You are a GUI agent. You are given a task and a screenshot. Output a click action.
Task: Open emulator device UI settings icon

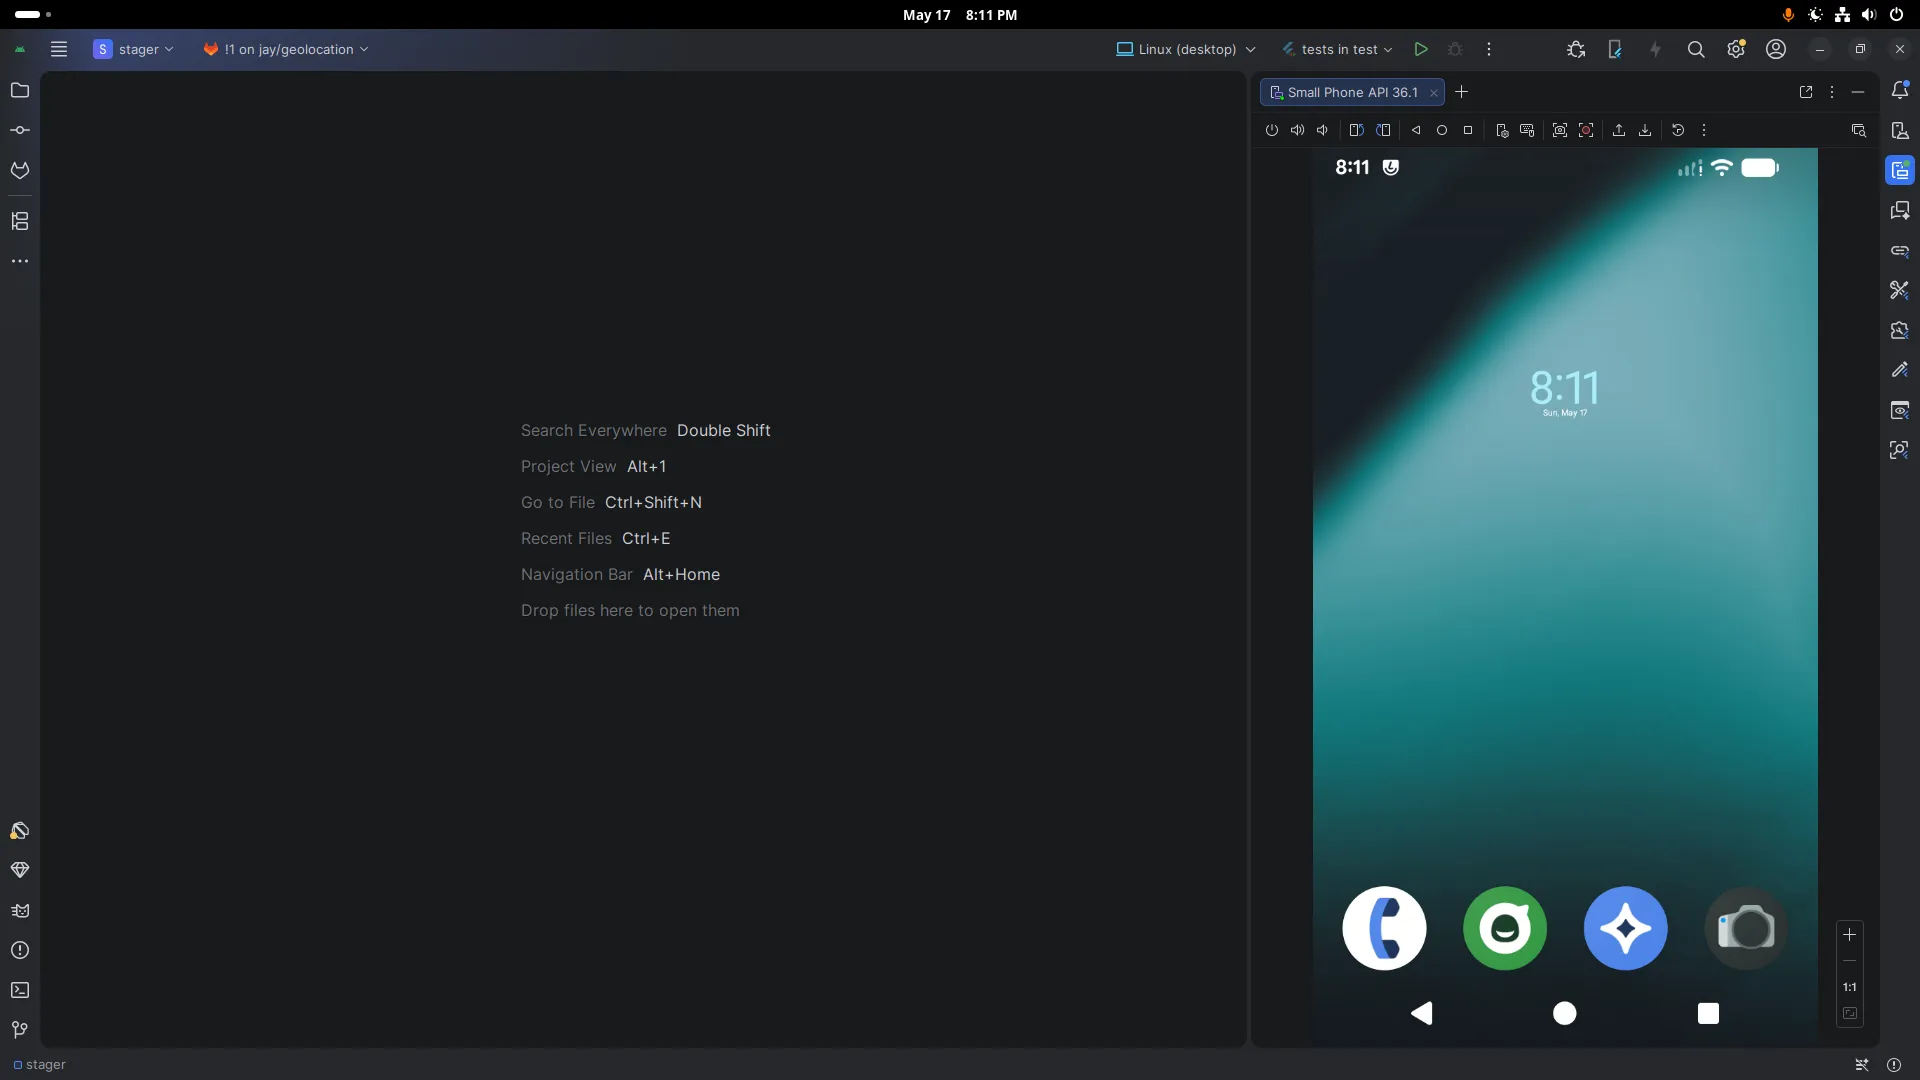pos(1501,130)
